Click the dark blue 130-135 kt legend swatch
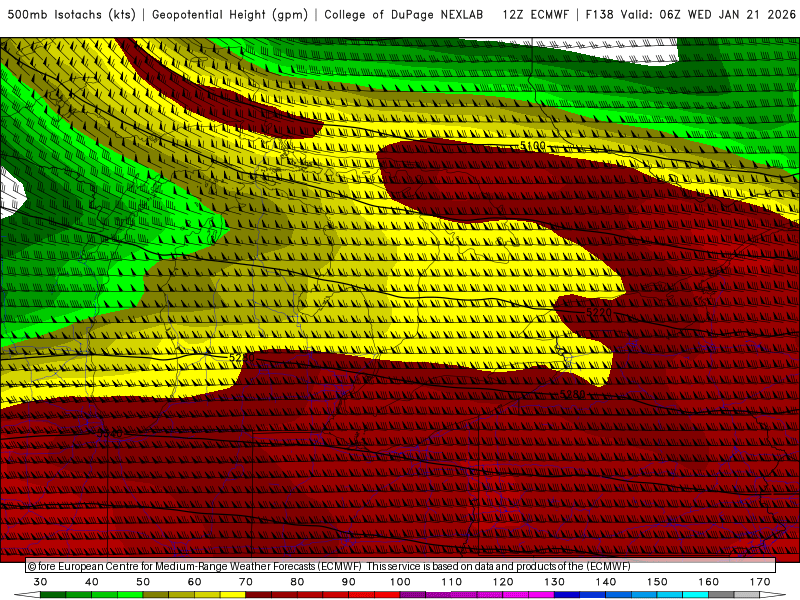Image resolution: width=800 pixels, height=600 pixels. tap(567, 594)
